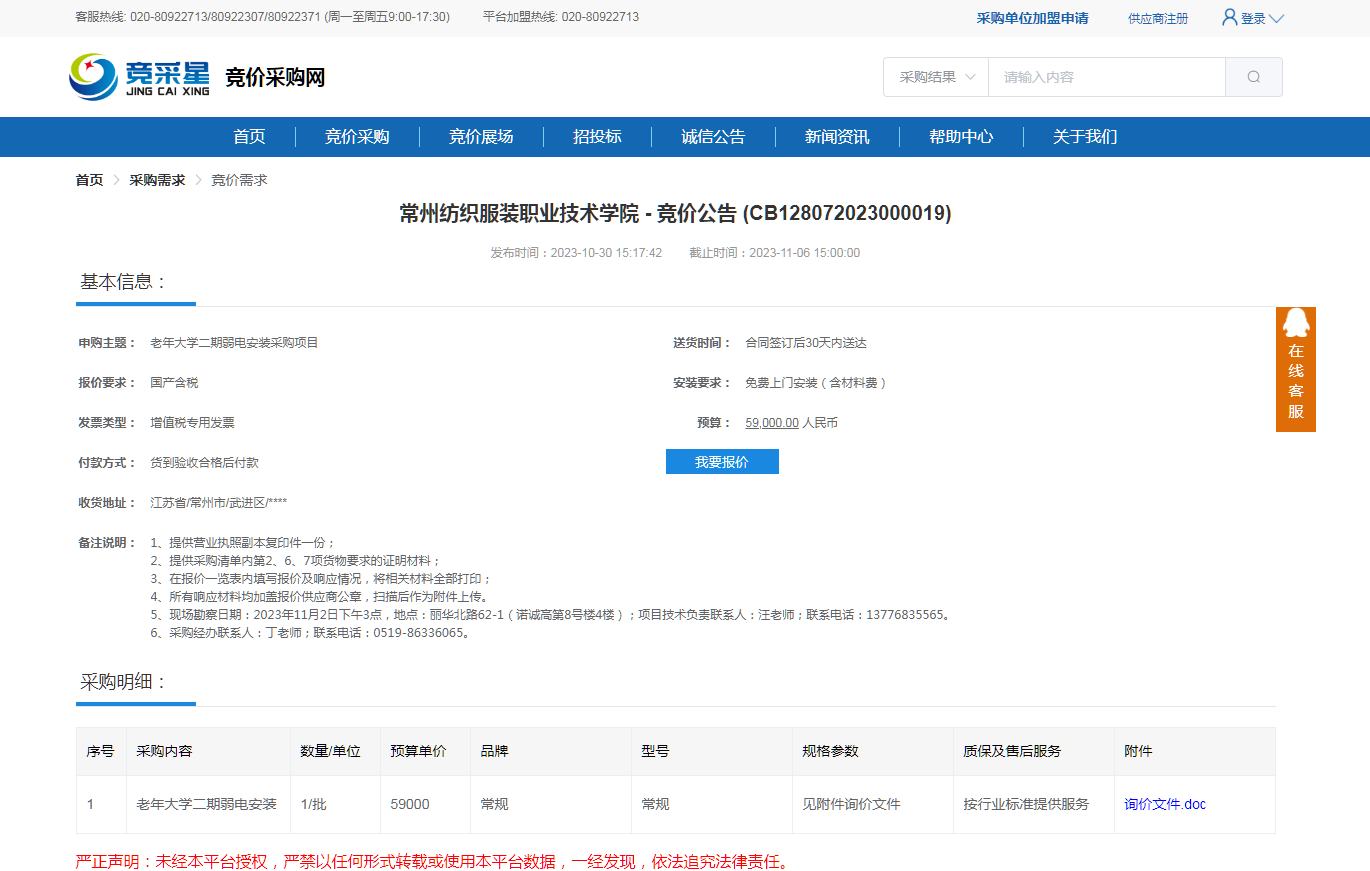
Task: Click the magnifier search icon button
Action: pos(1253,77)
